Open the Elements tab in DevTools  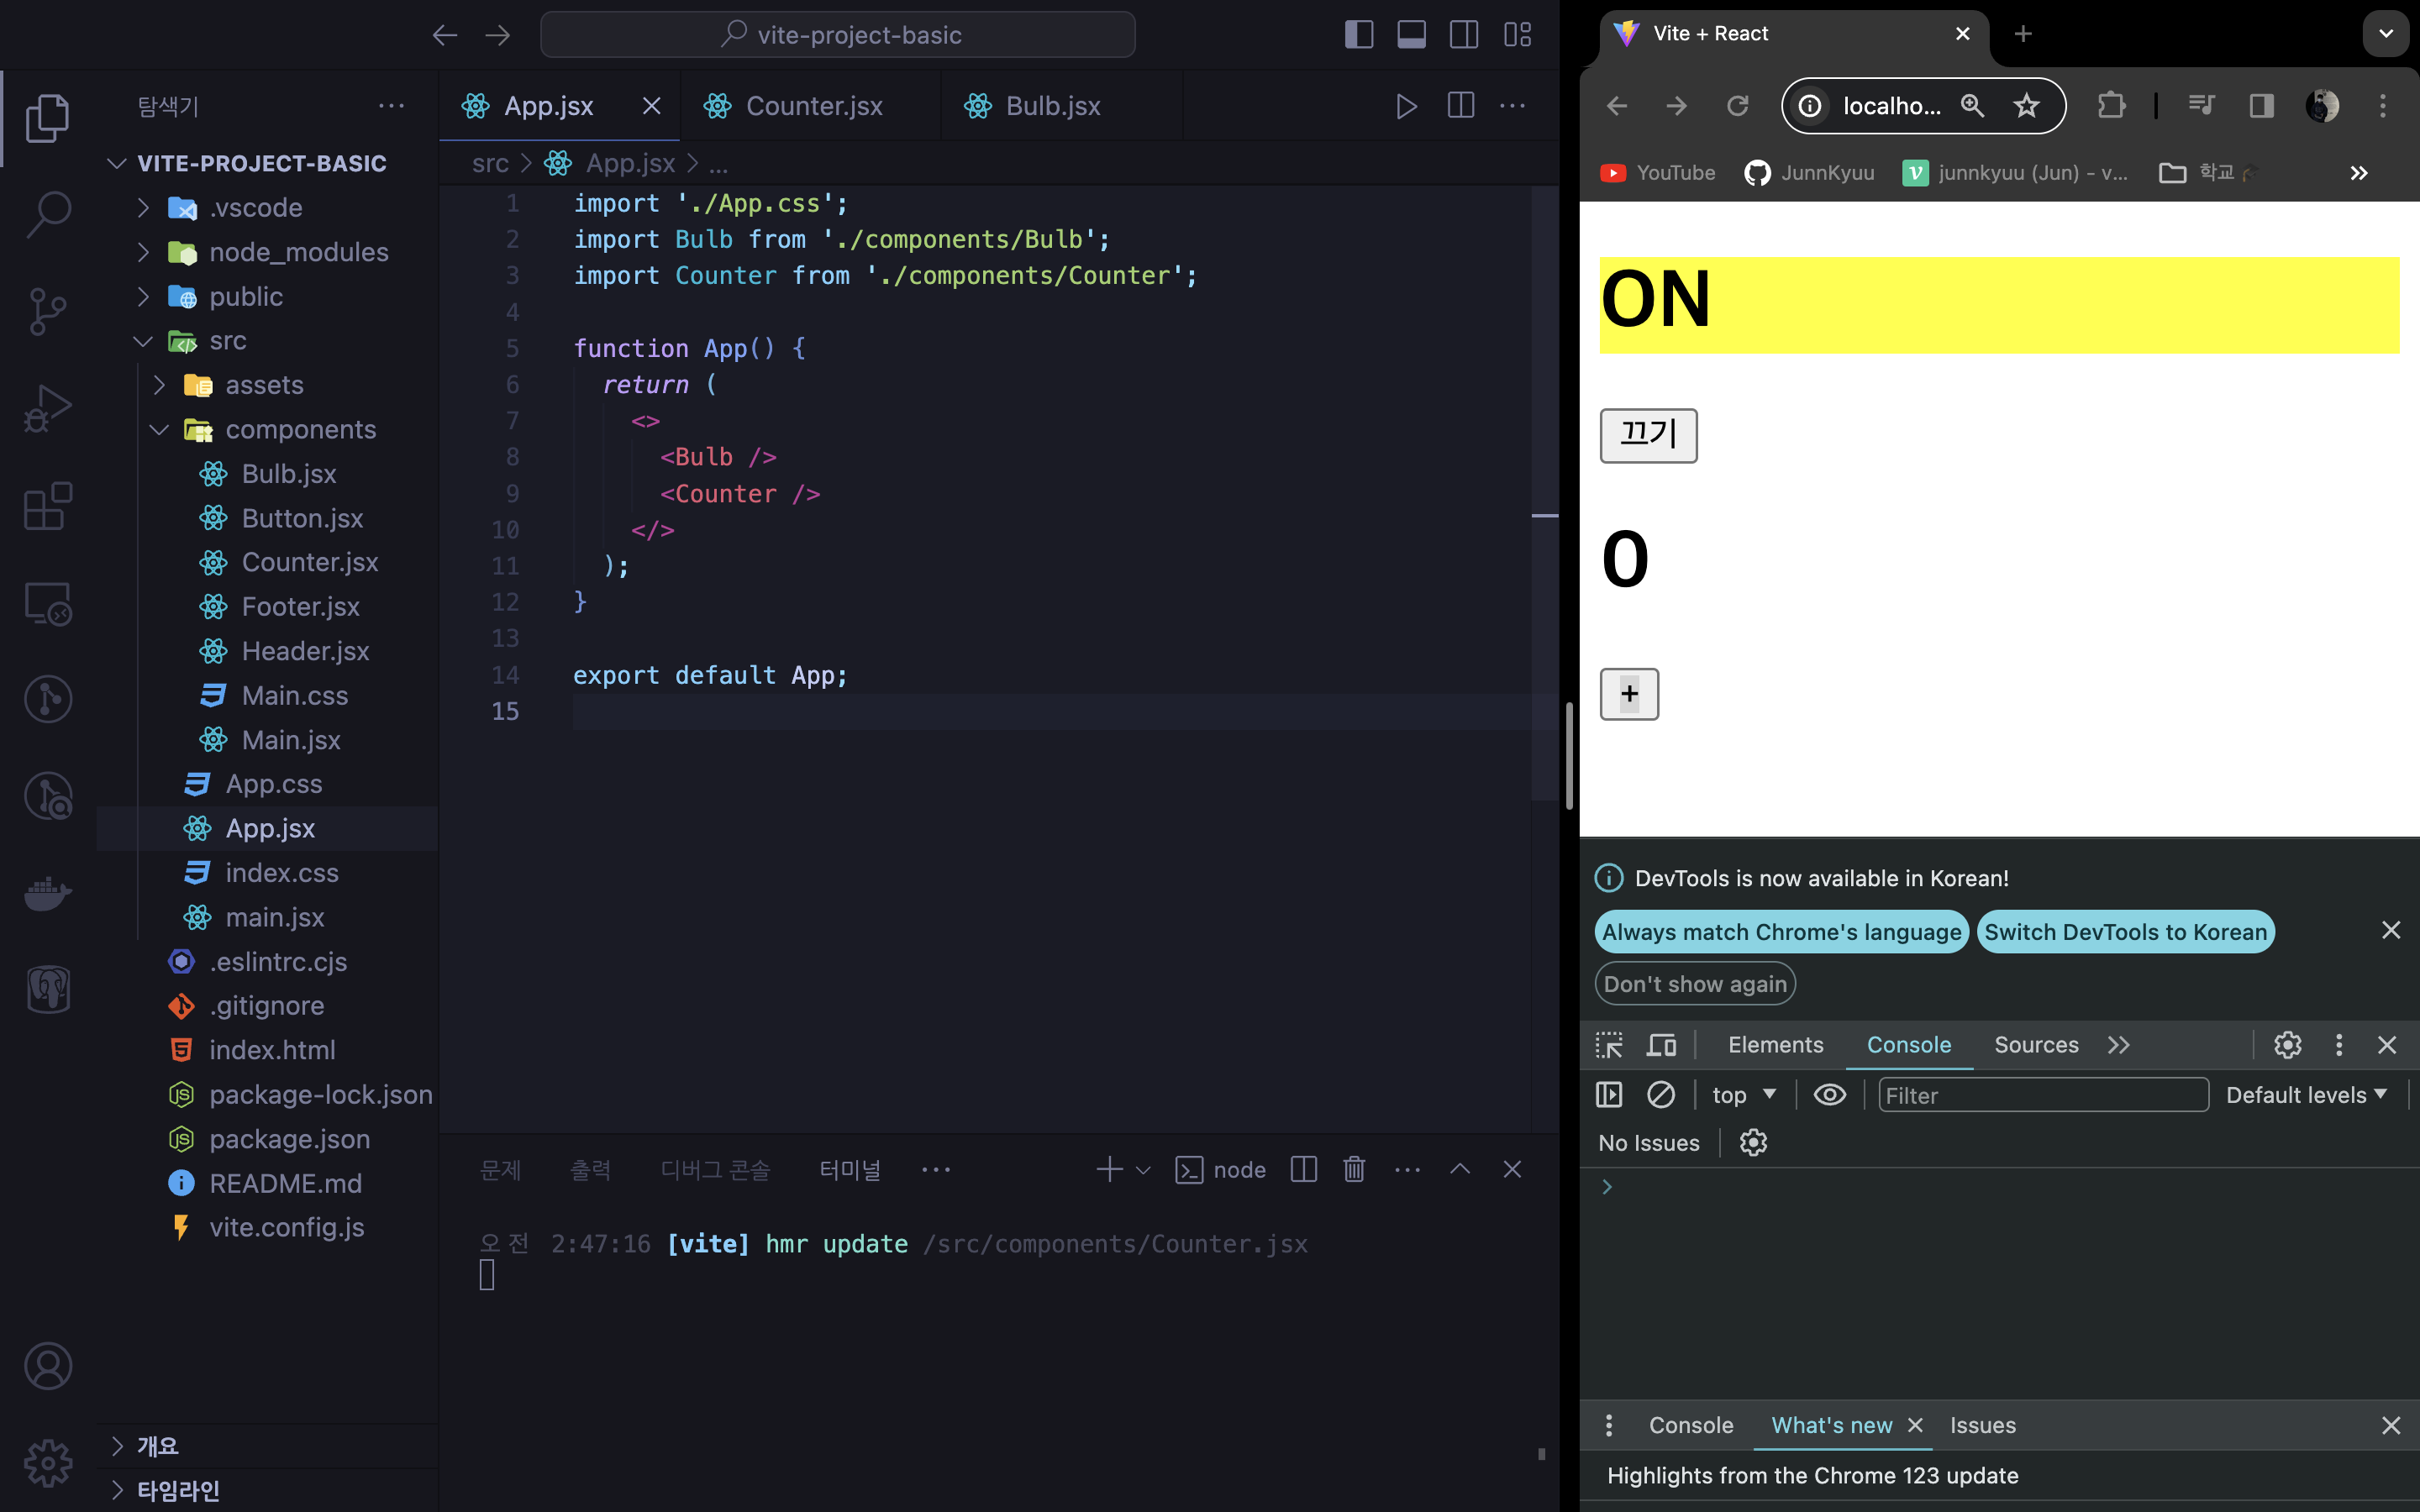click(1775, 1045)
